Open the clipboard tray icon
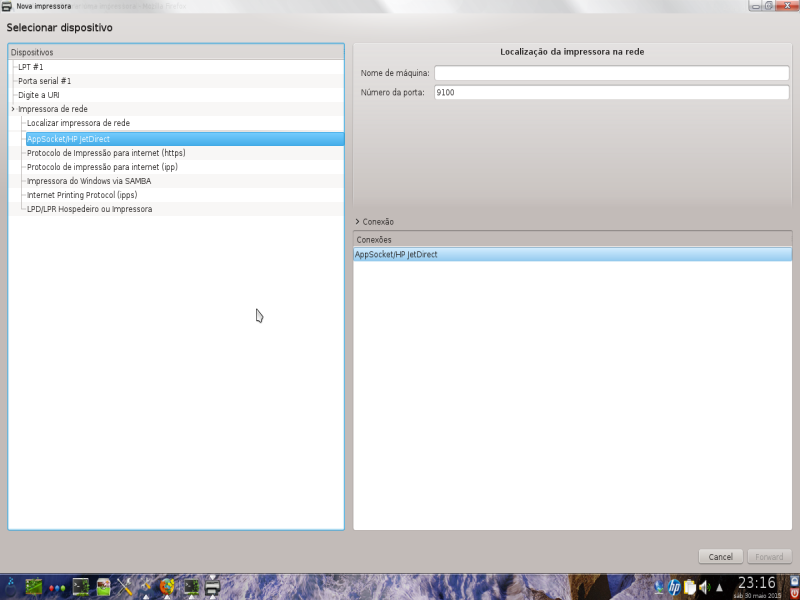The width and height of the screenshot is (800, 600). coord(690,587)
